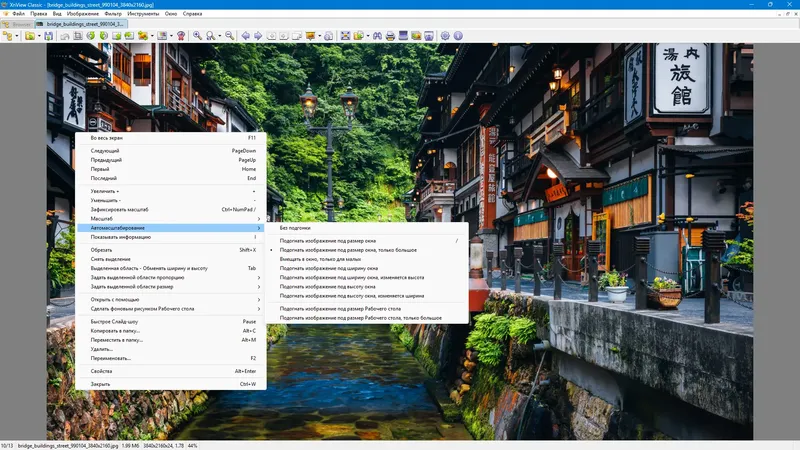800x450 pixels.
Task: Click the blue Info (About) toolbar icon
Action: point(458,36)
